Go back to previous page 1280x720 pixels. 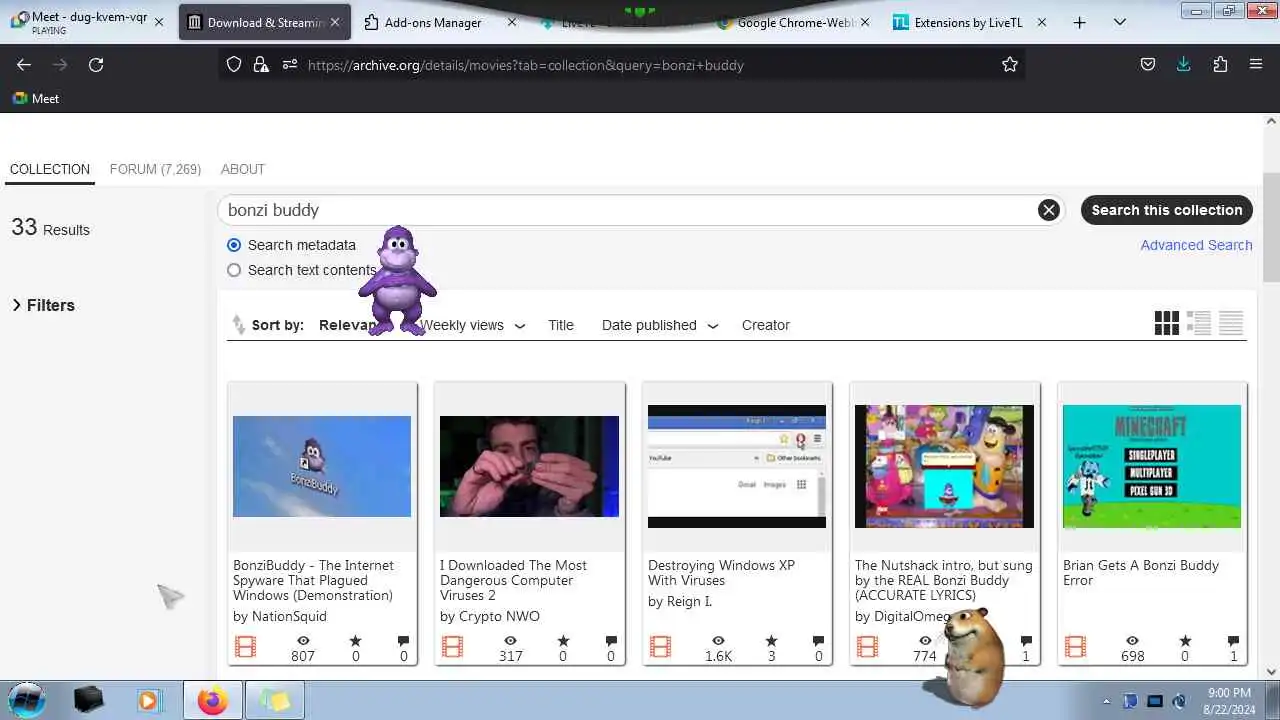point(24,64)
